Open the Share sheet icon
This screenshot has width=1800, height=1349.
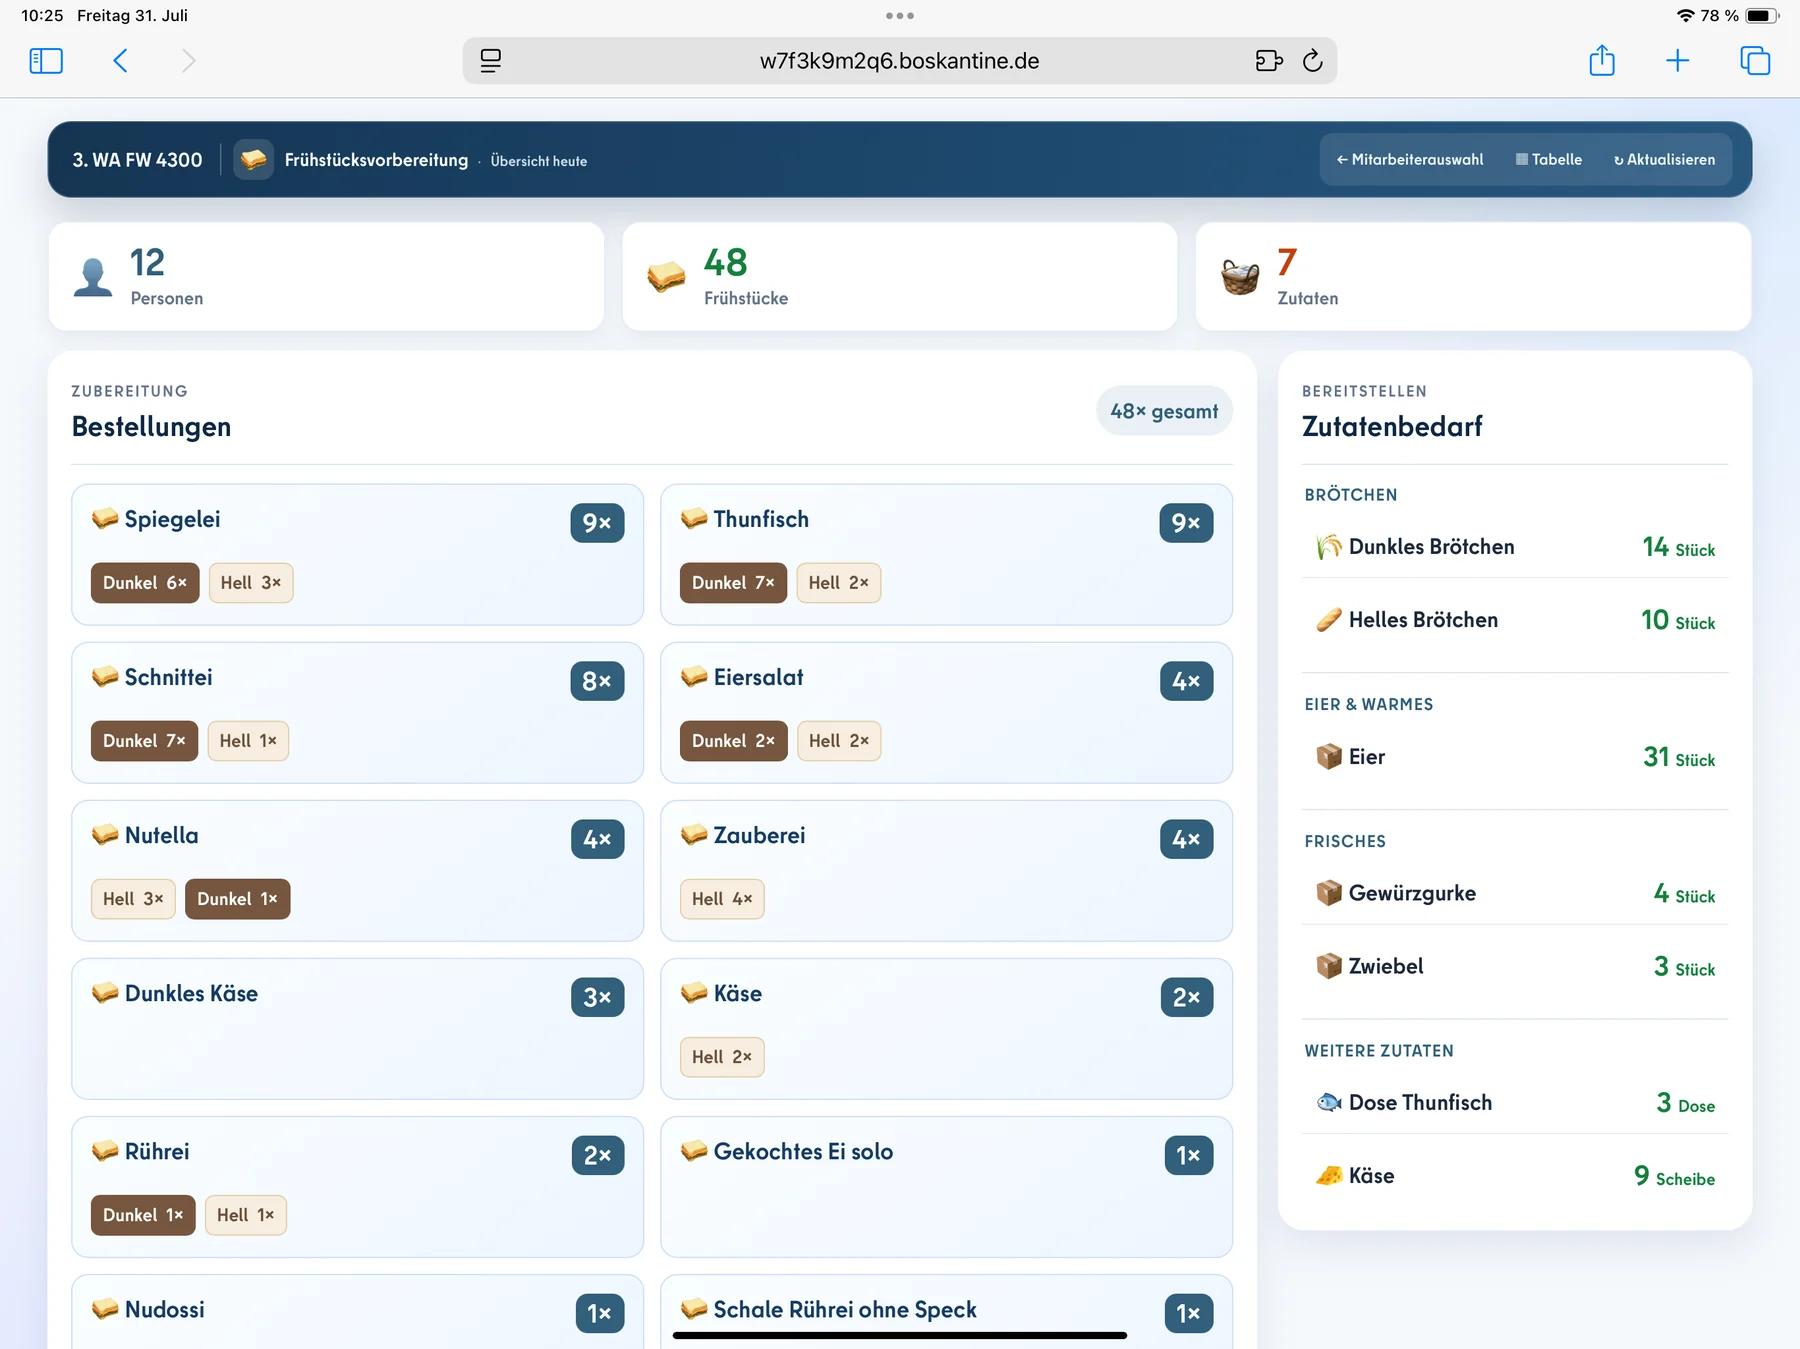click(x=1602, y=60)
